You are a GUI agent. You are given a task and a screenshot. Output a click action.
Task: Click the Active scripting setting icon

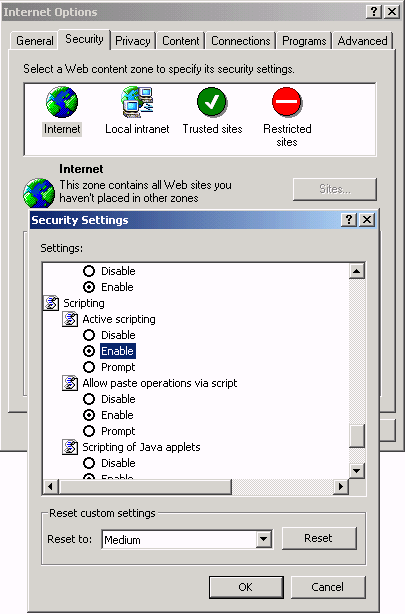click(x=70, y=319)
